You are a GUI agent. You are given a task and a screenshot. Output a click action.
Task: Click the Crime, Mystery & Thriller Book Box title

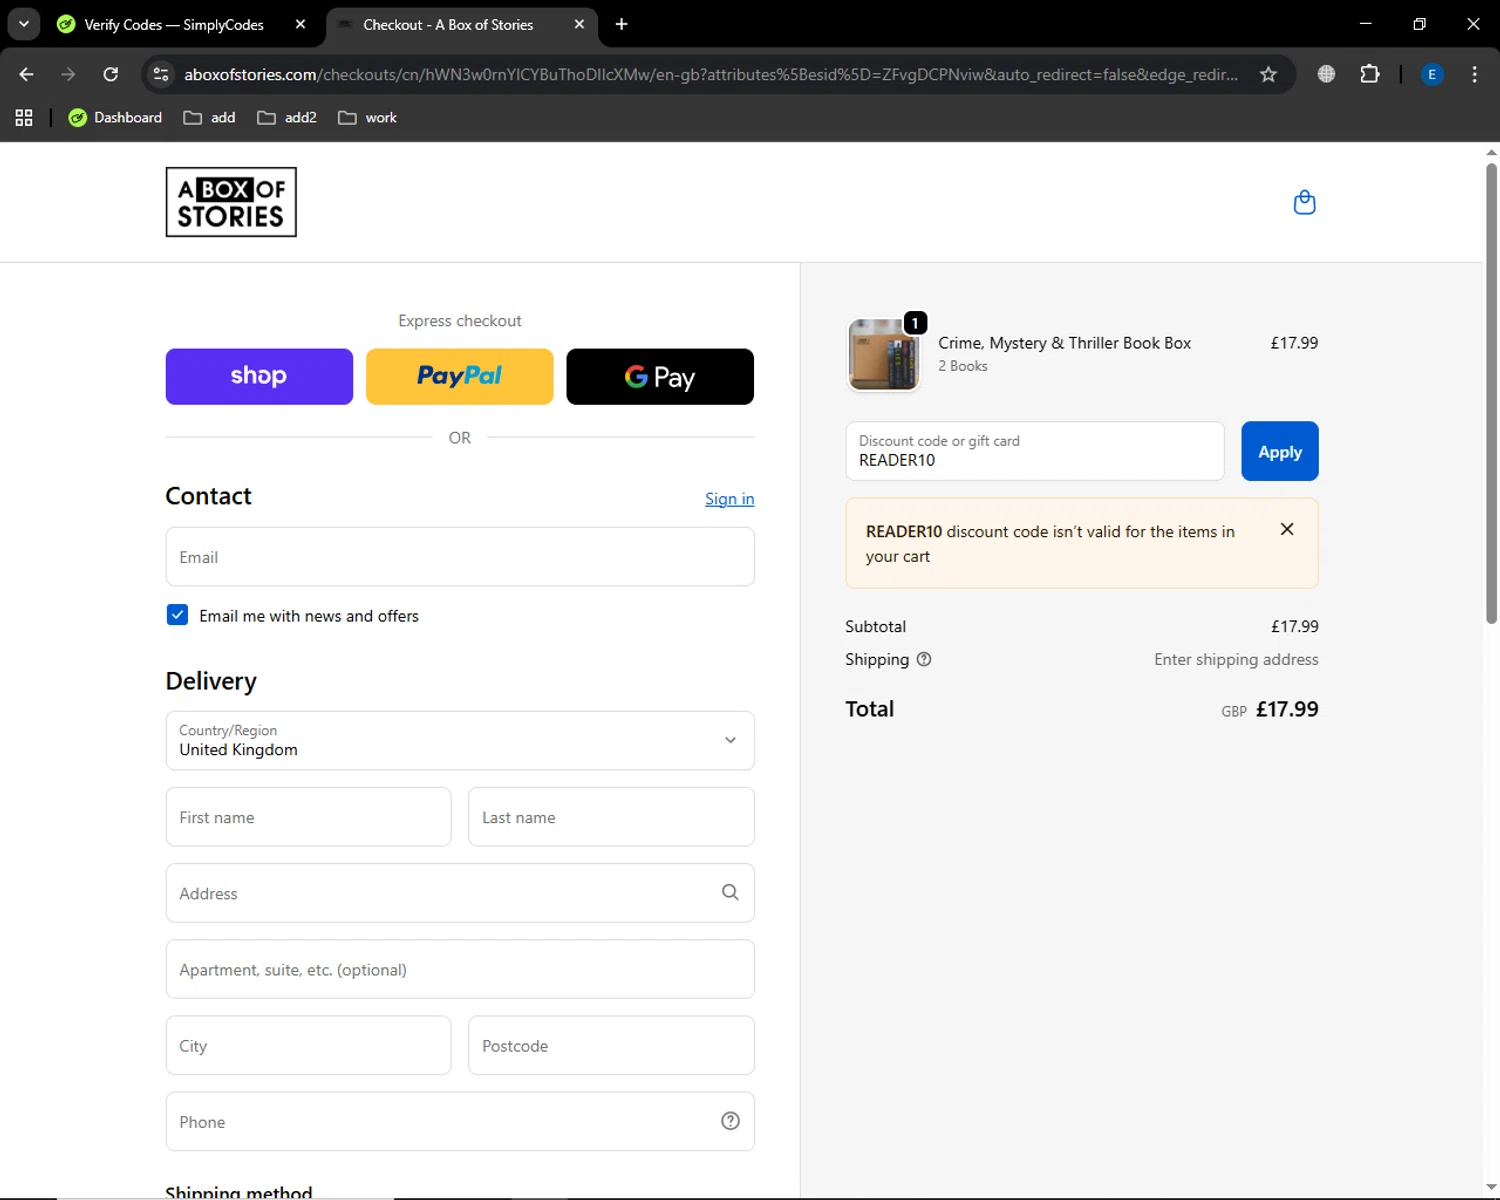coord(1064,343)
